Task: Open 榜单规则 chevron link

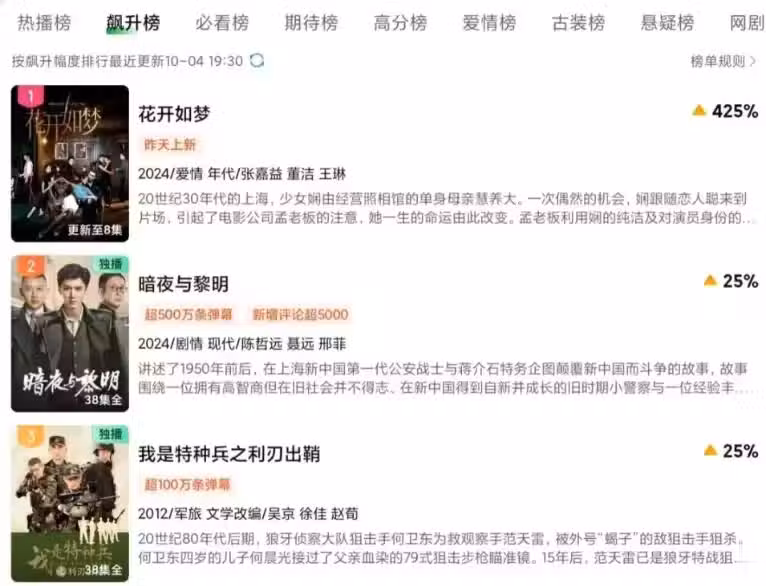Action: 723,62
